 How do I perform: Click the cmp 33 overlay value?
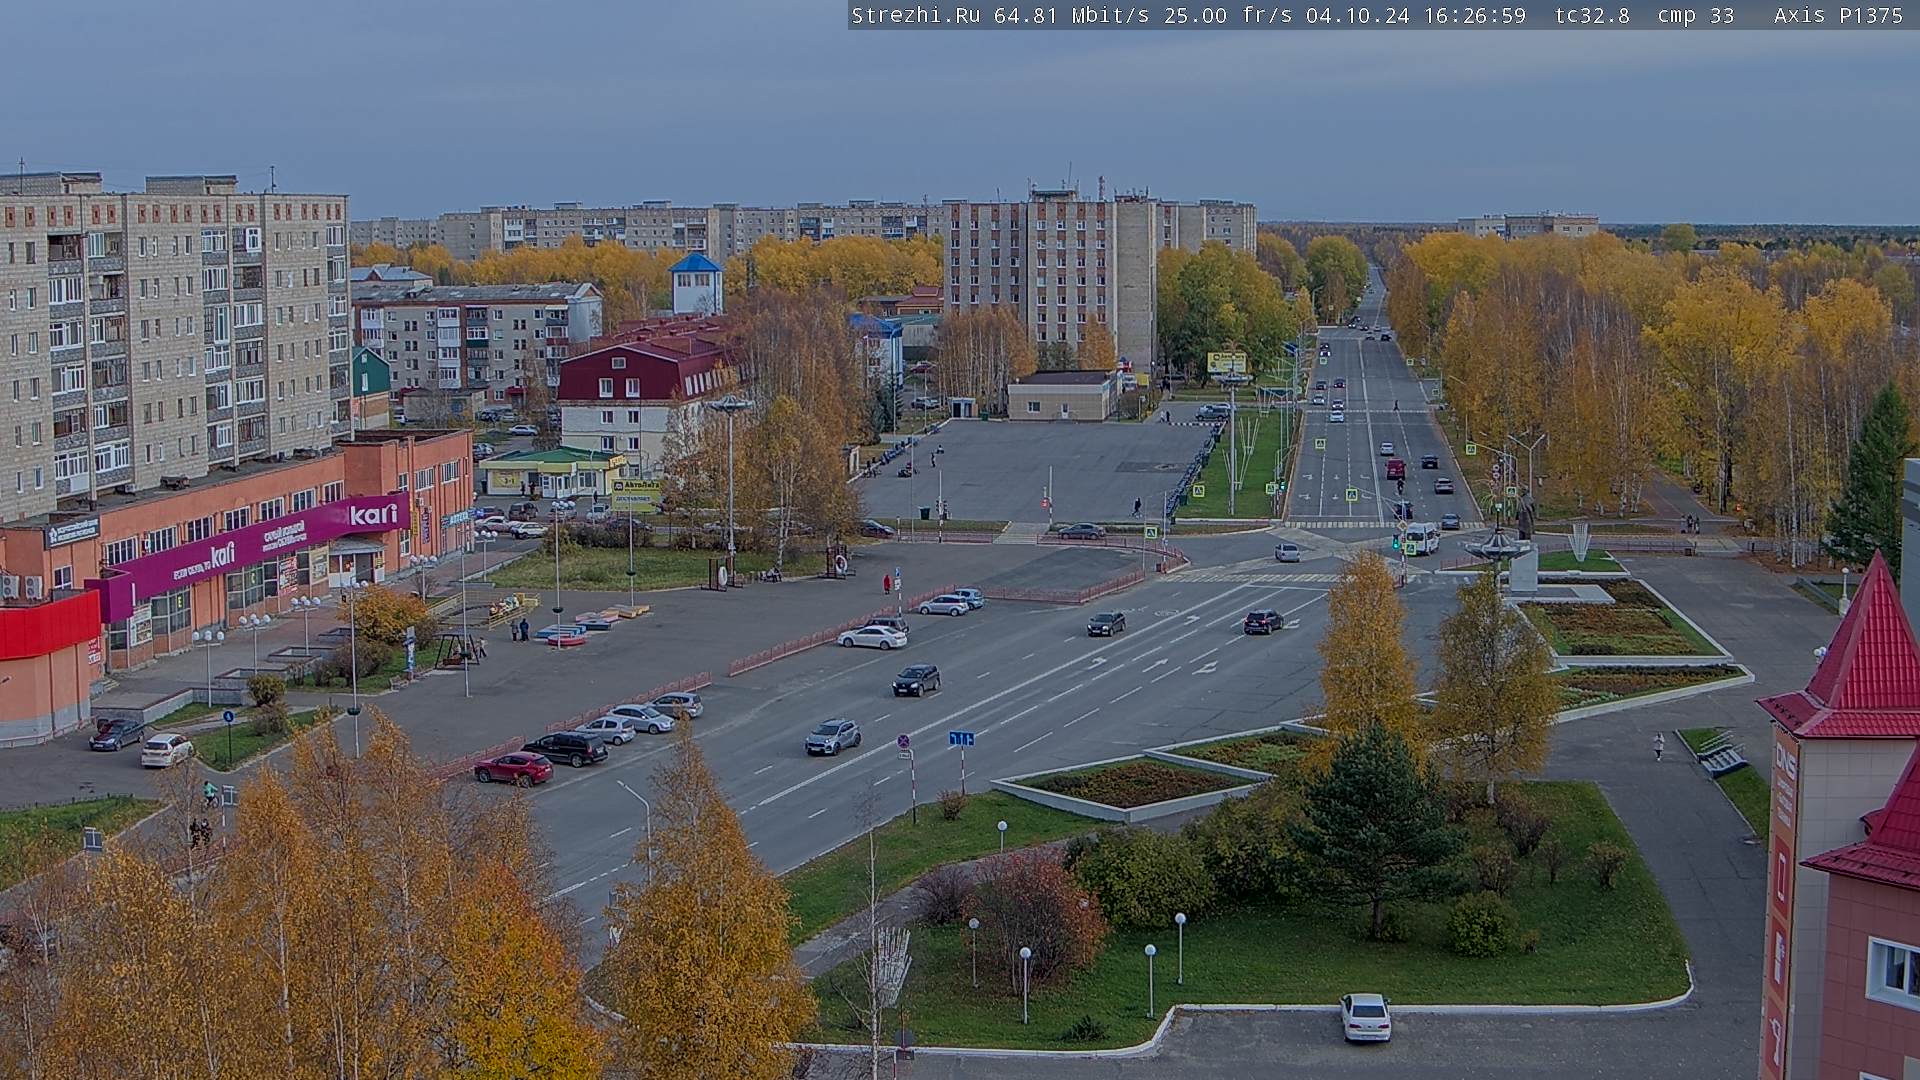coord(1695,15)
